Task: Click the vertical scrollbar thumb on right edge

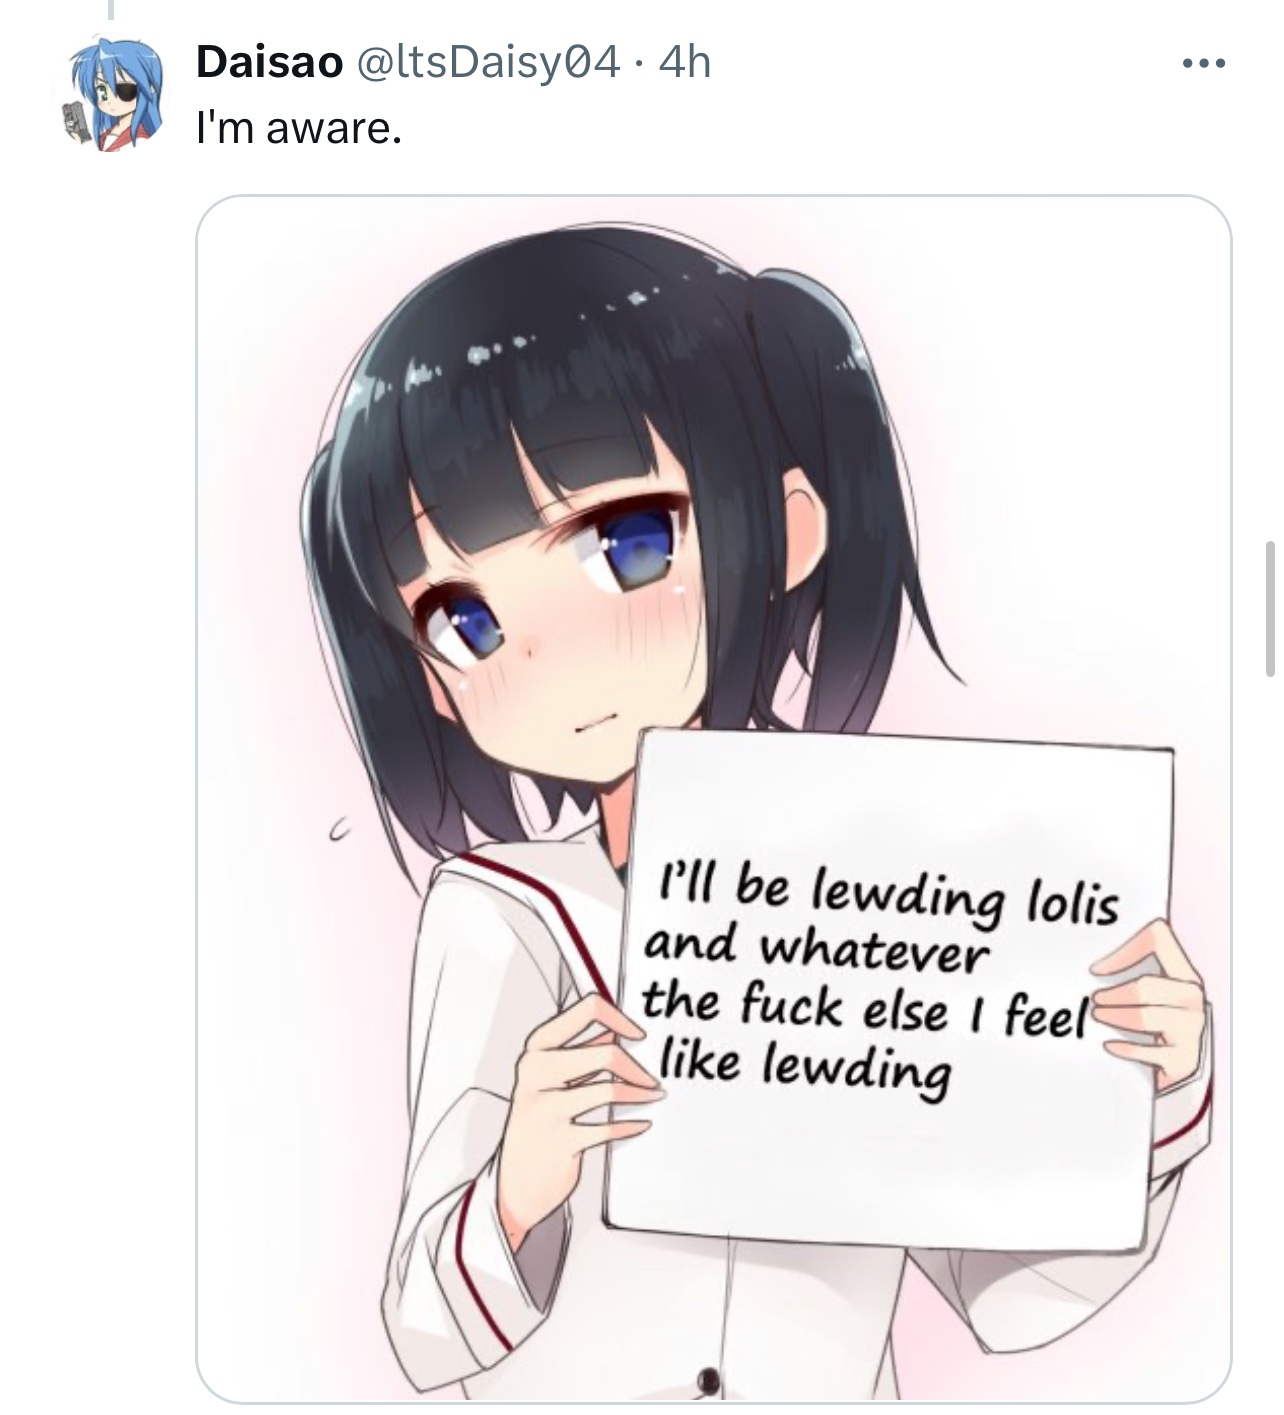Action: [1270, 609]
